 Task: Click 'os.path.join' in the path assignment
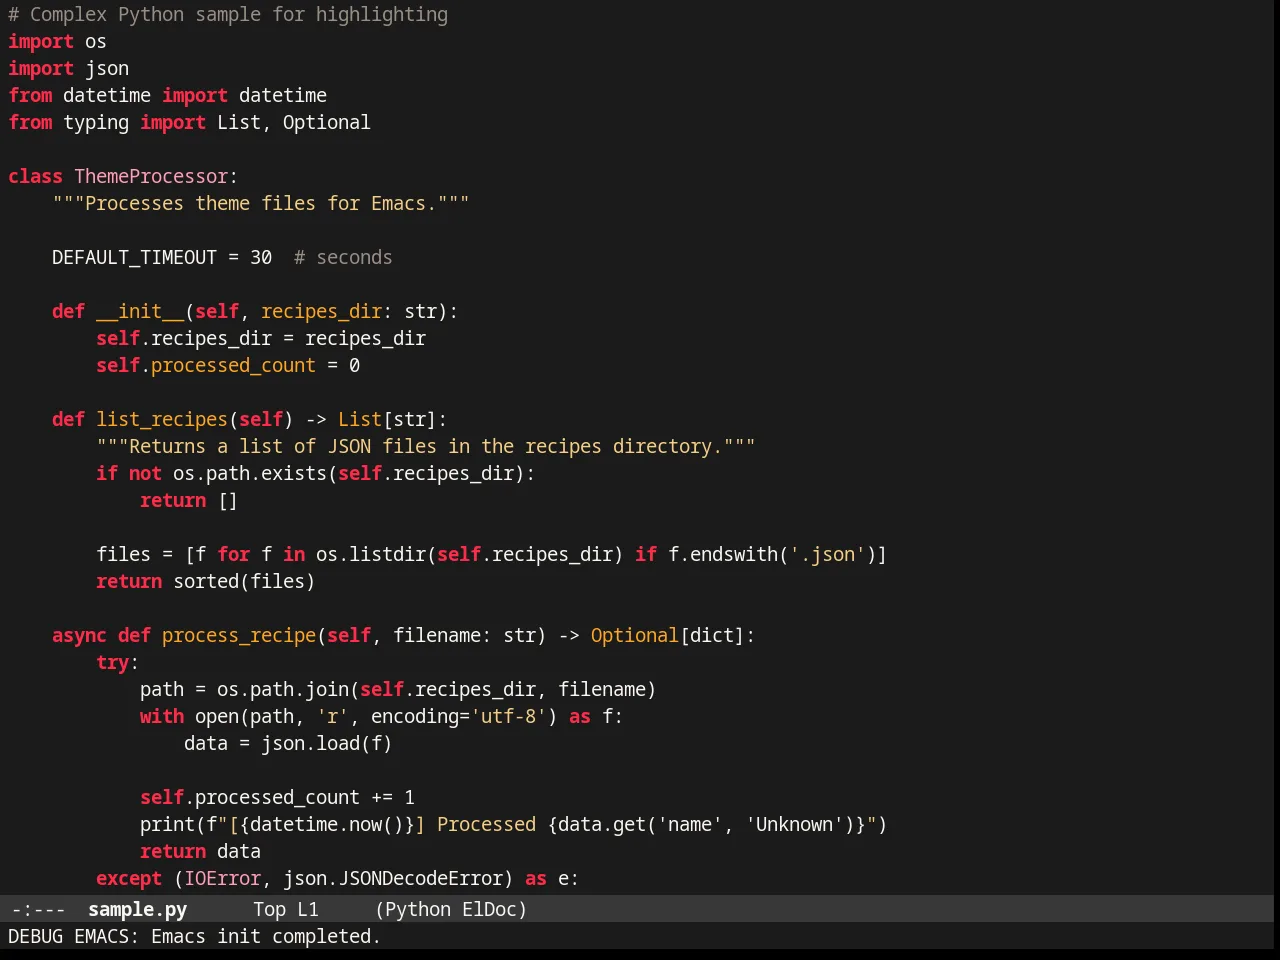[283, 689]
